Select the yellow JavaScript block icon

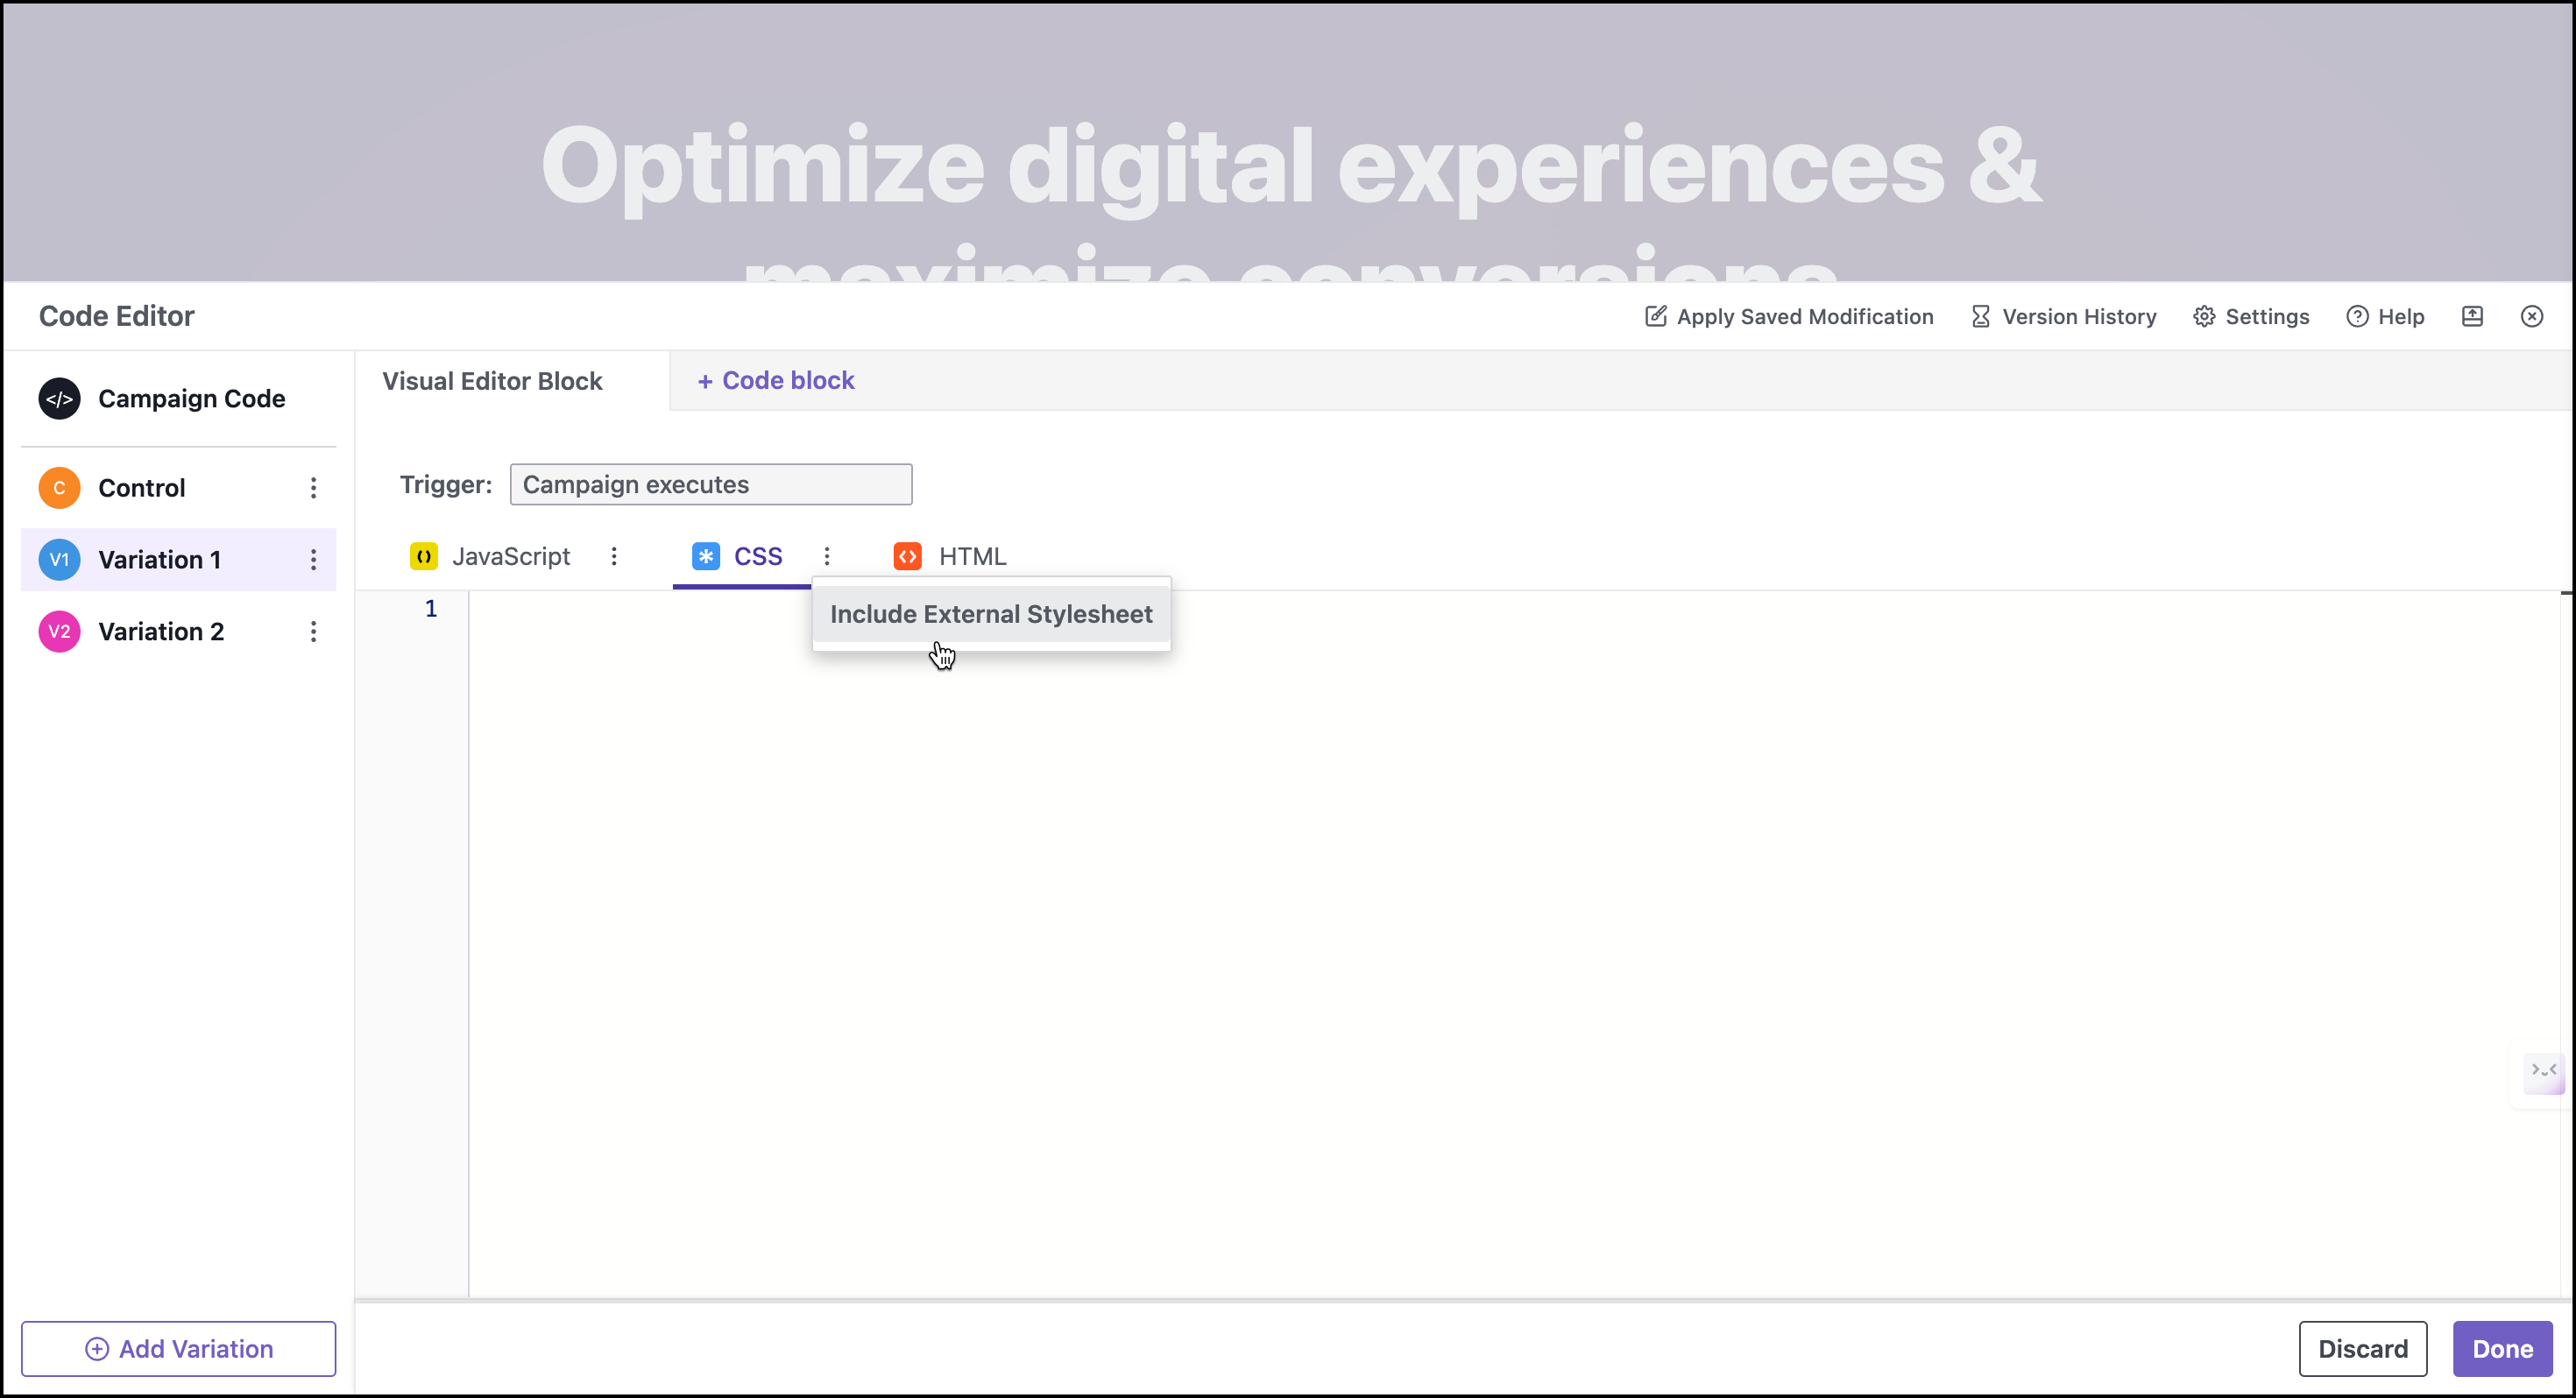(x=424, y=556)
